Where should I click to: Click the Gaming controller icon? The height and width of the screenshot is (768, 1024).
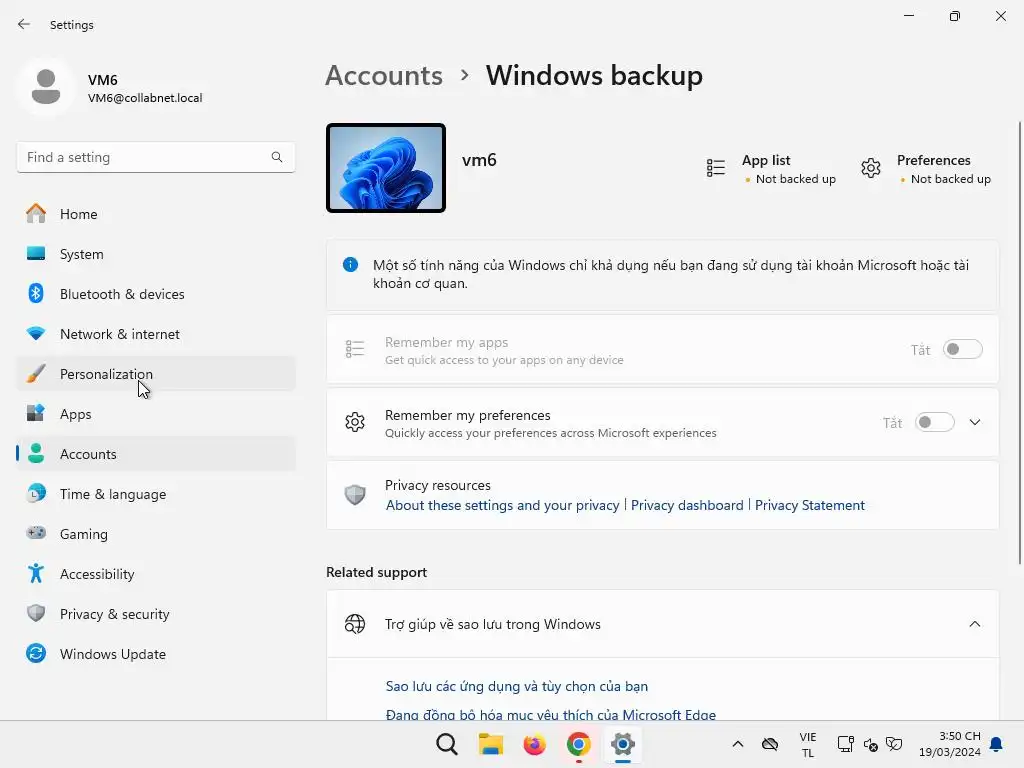click(36, 533)
